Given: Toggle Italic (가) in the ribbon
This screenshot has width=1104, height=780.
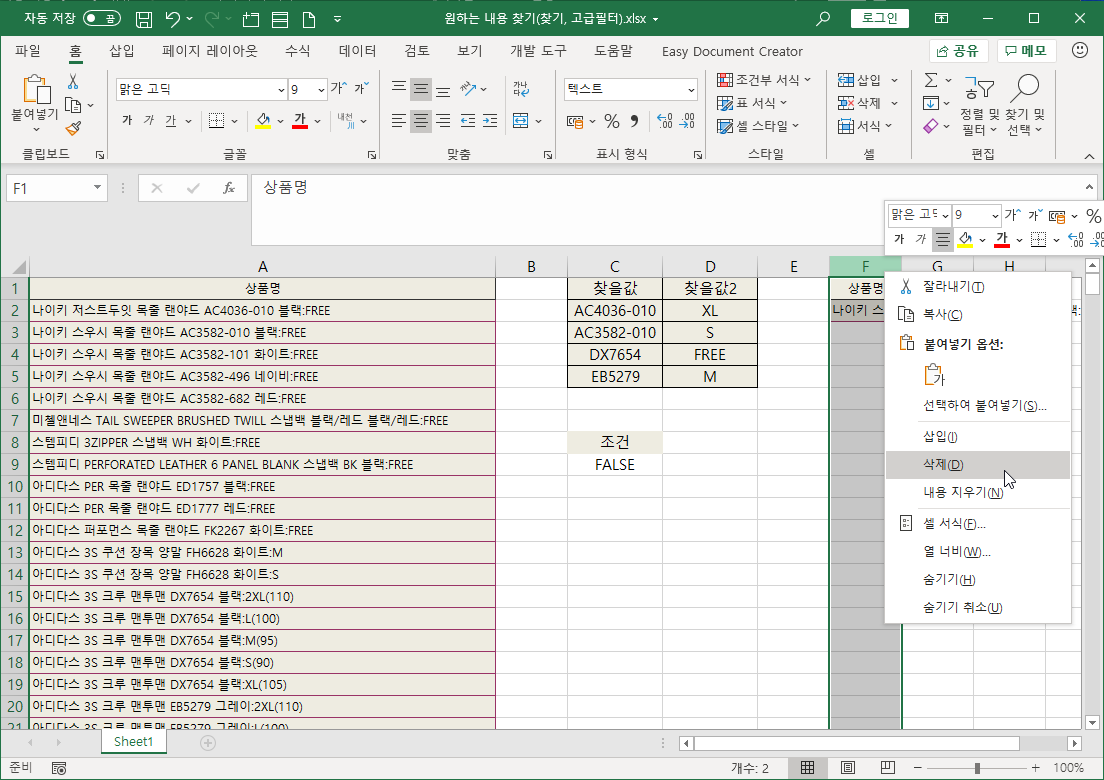Looking at the screenshot, I should pyautogui.click(x=149, y=121).
